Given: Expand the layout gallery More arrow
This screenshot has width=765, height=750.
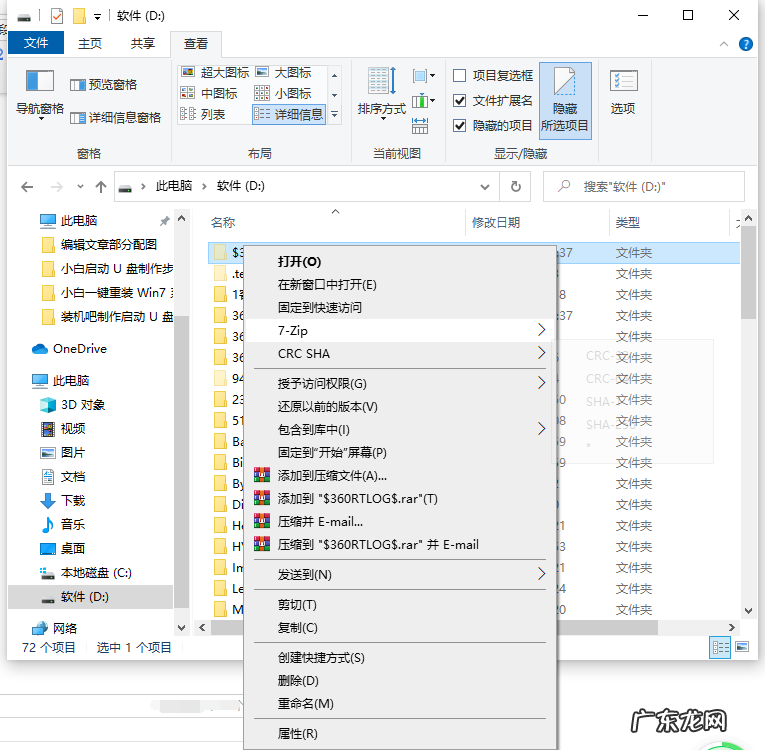Looking at the screenshot, I should point(335,115).
